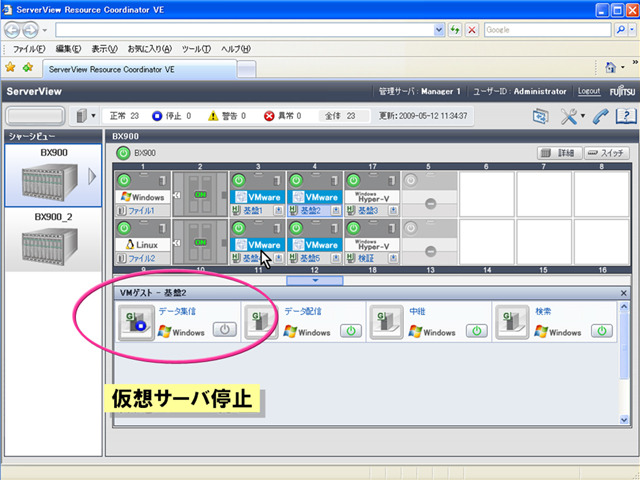The image size is (640, 480).
Task: Expand VM guest list for 検証
Action: (x=393, y=258)
